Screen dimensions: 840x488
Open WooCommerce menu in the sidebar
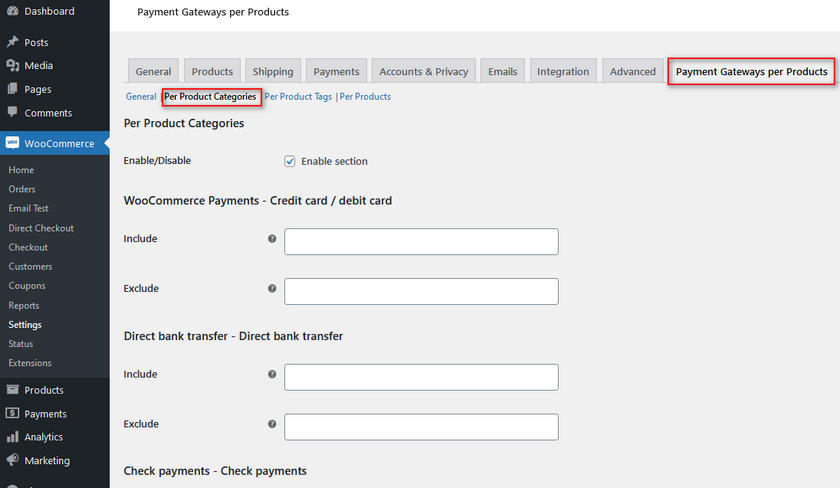55,143
